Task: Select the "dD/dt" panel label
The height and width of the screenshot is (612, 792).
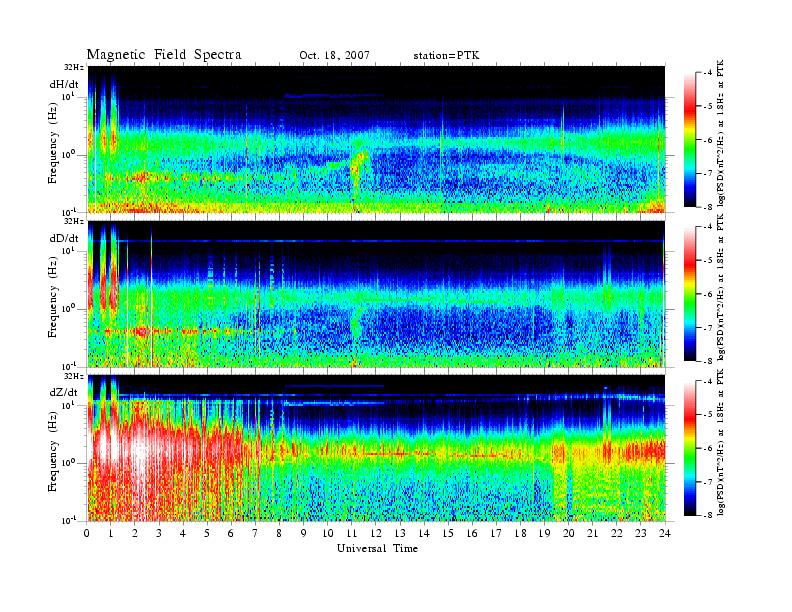Action: pyautogui.click(x=64, y=238)
